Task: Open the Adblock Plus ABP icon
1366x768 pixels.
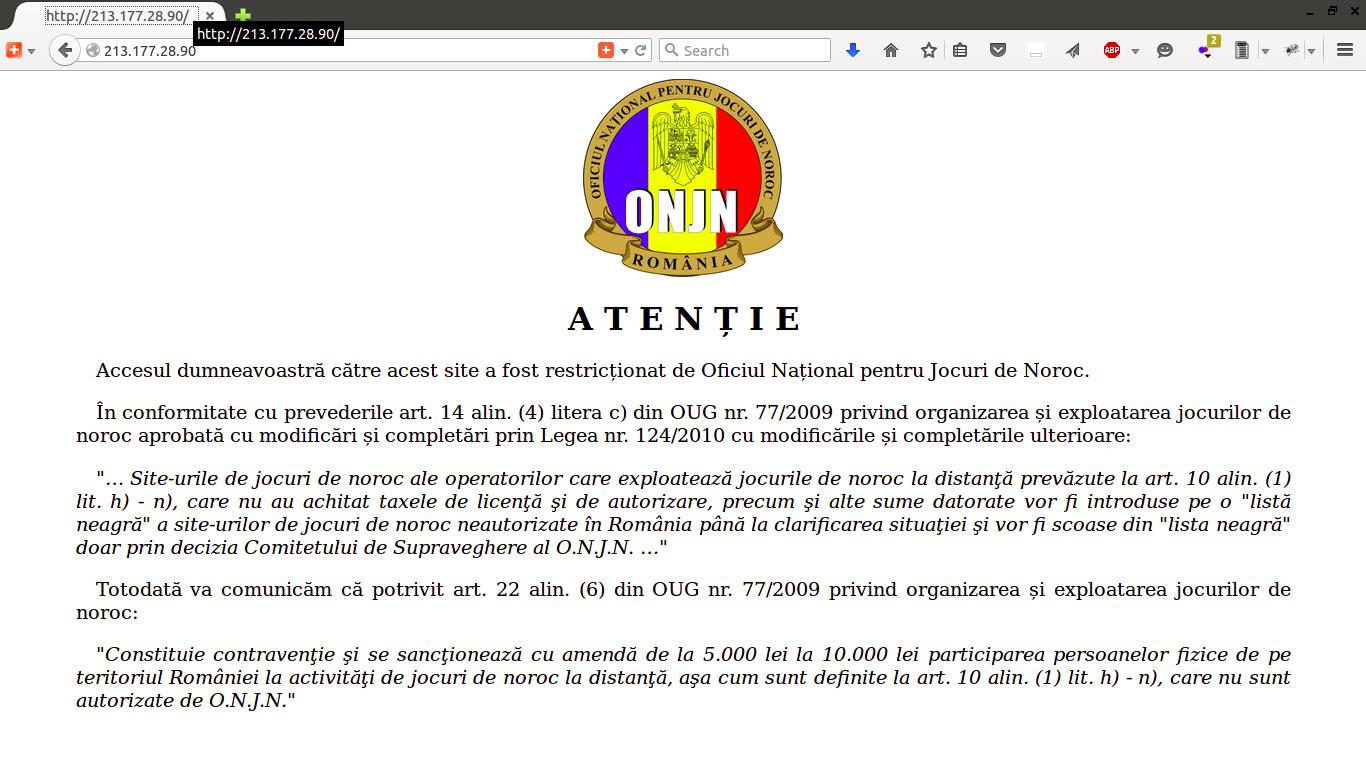Action: tap(1112, 50)
